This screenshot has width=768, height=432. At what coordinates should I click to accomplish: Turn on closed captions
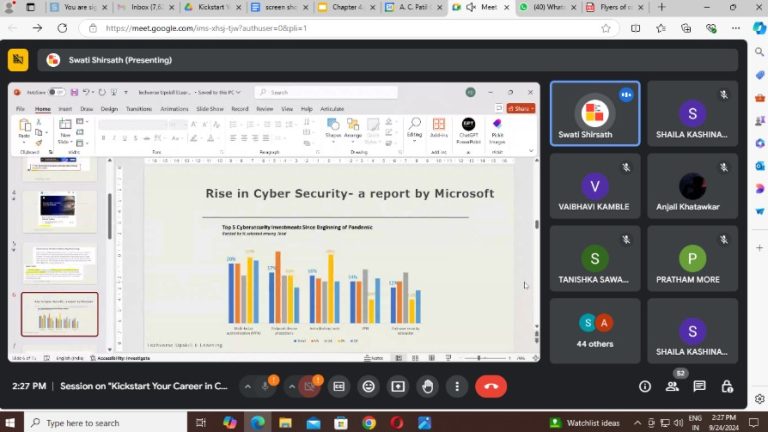(x=339, y=386)
